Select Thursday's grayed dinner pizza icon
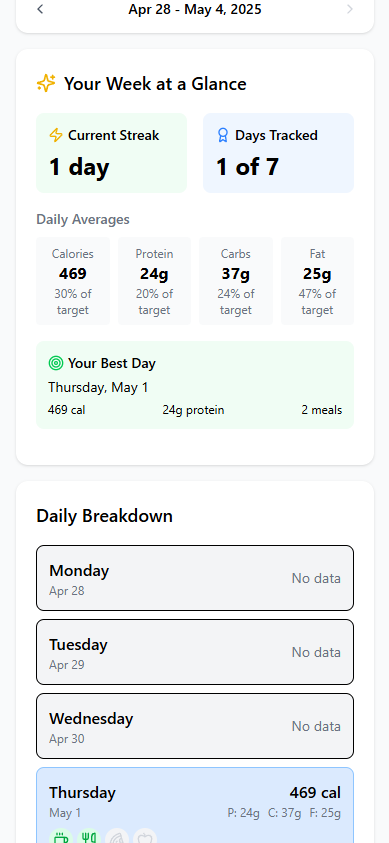 tap(117, 837)
